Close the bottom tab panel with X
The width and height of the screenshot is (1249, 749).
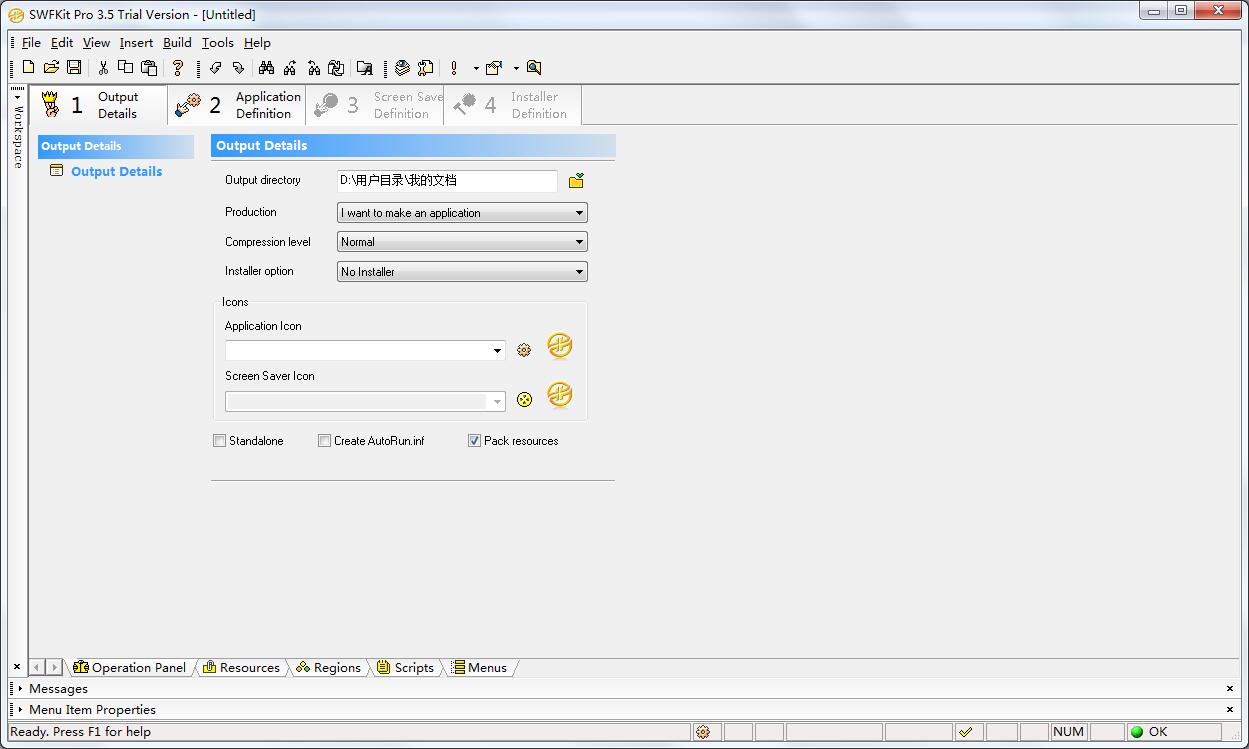[x=17, y=667]
